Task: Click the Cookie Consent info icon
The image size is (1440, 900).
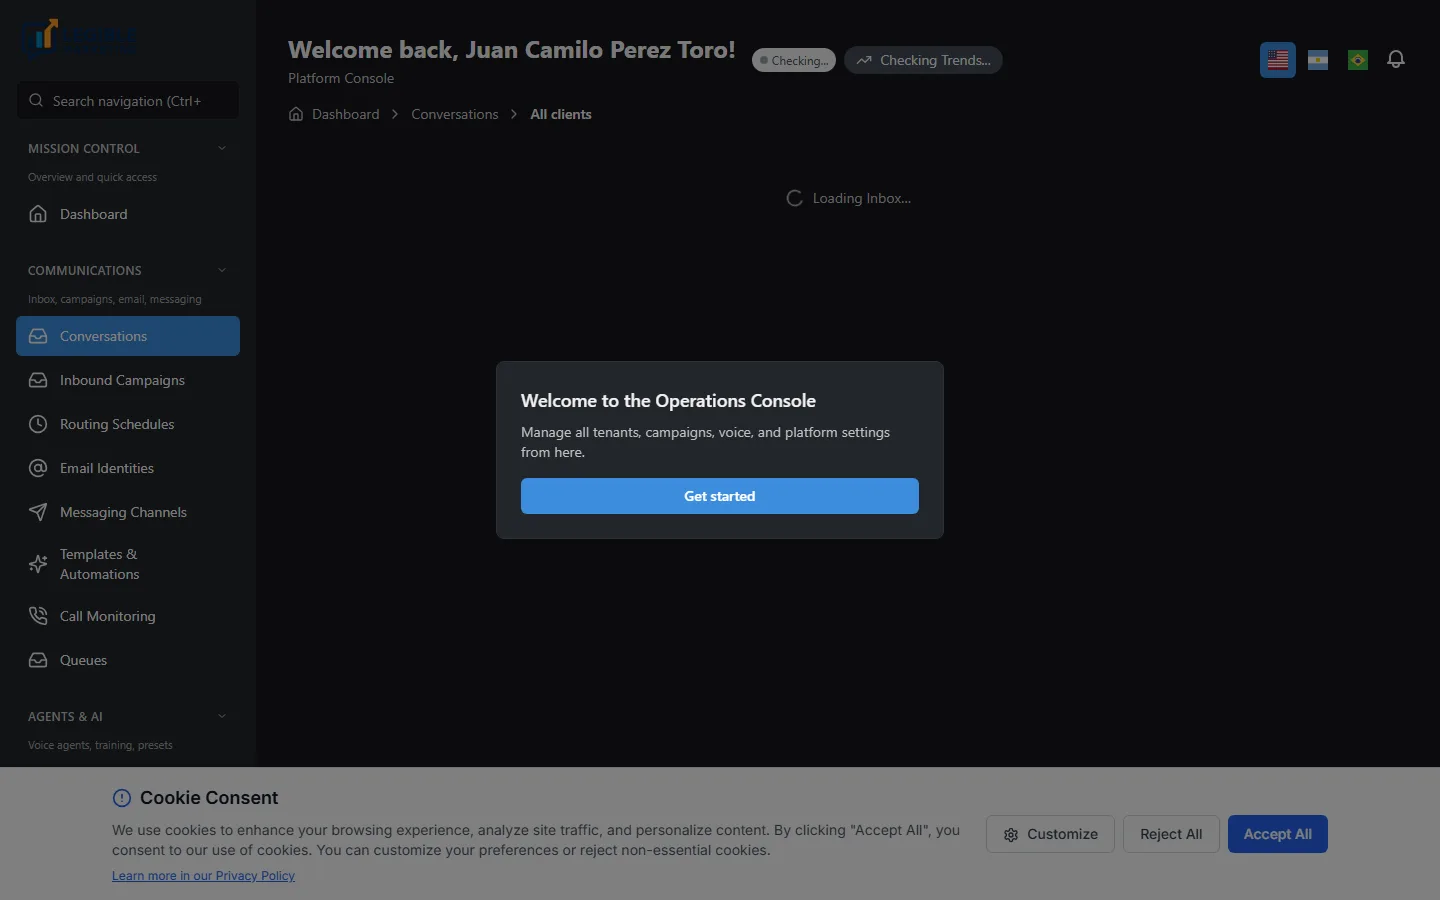Action: tap(122, 798)
